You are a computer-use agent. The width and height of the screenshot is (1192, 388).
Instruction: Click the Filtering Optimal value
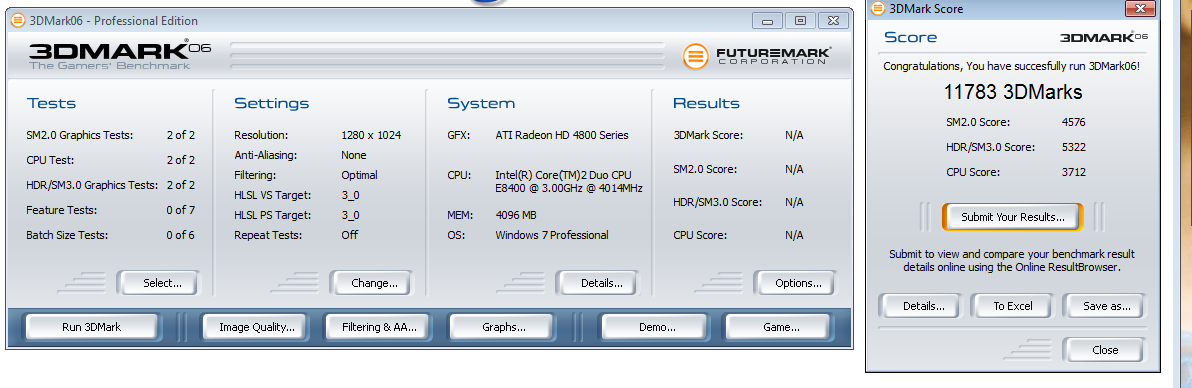(359, 175)
